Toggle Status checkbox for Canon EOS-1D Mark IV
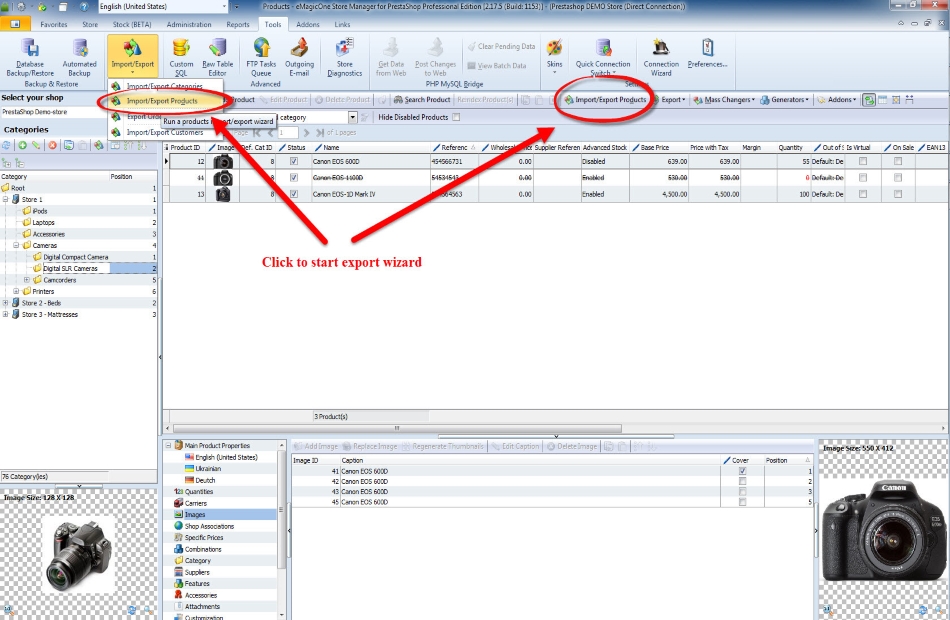This screenshot has width=950, height=620. tap(294, 195)
